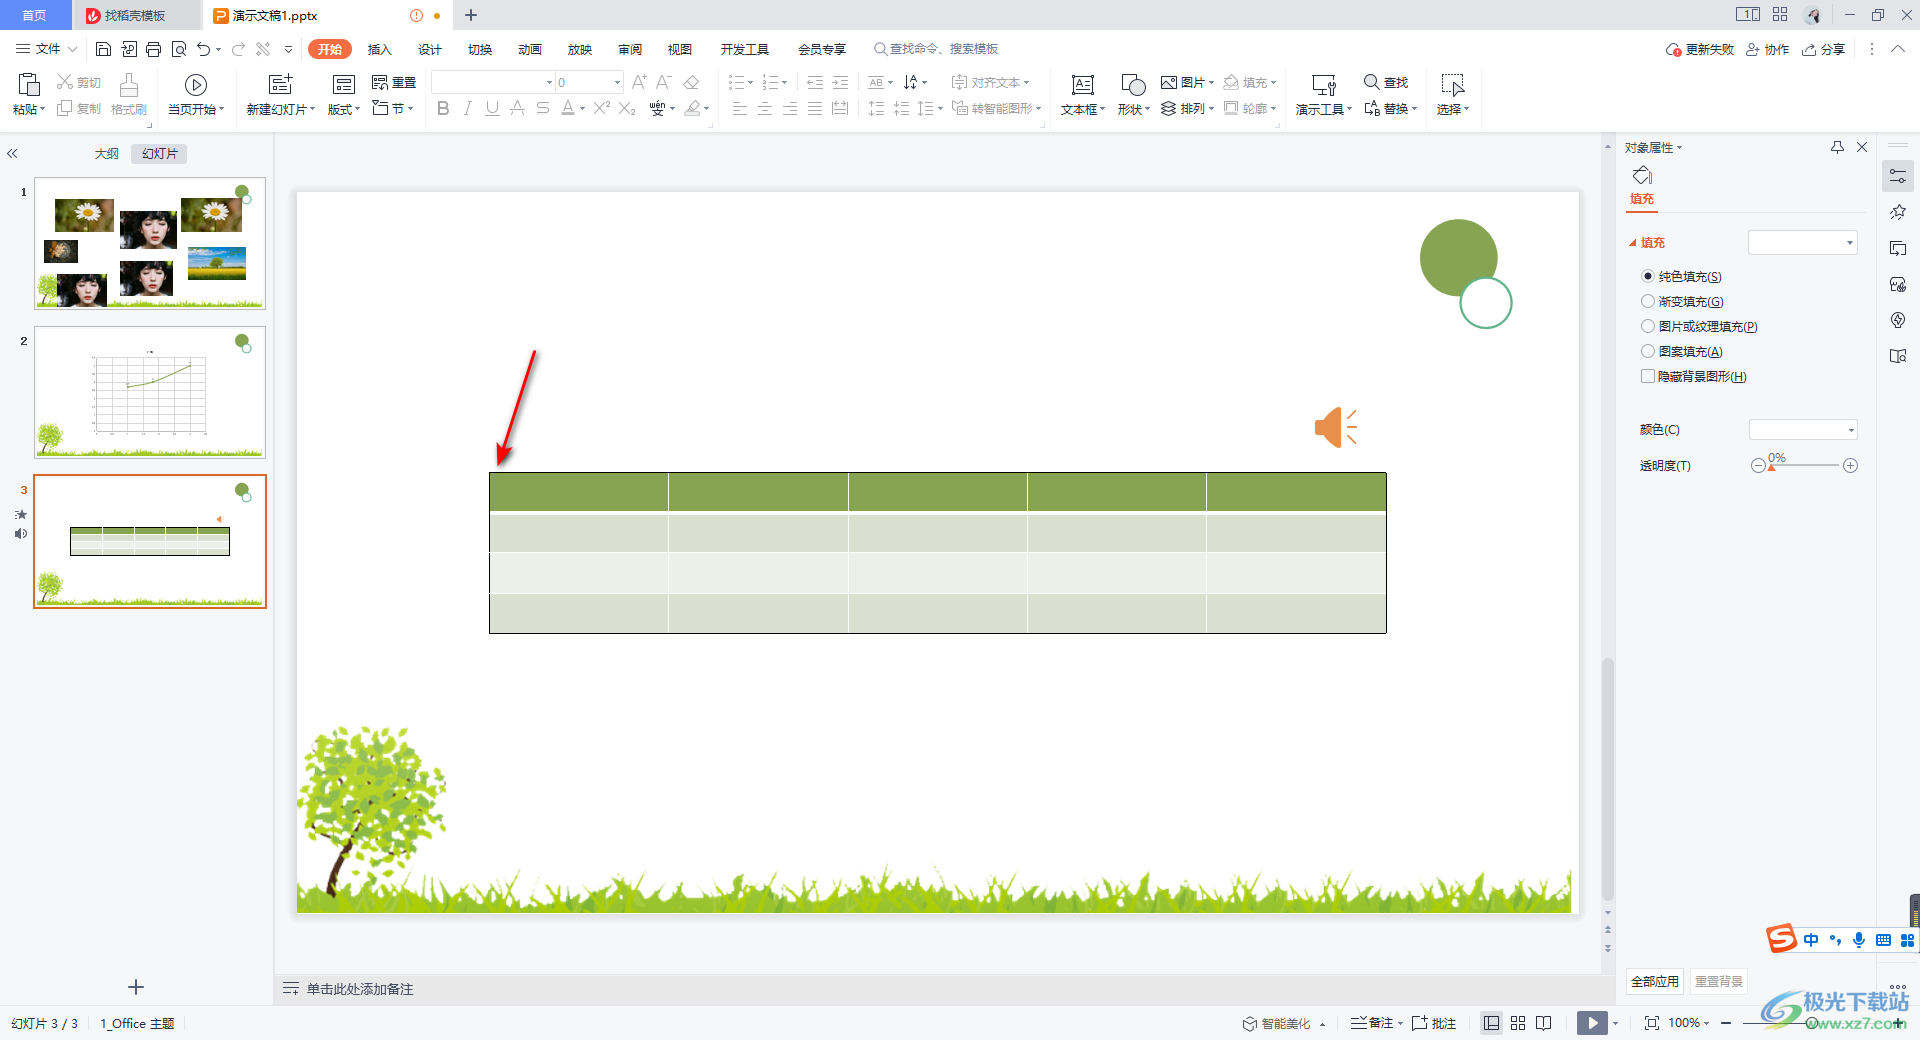Click the Find magnifier icon
The height and width of the screenshot is (1040, 1920).
[1371, 82]
